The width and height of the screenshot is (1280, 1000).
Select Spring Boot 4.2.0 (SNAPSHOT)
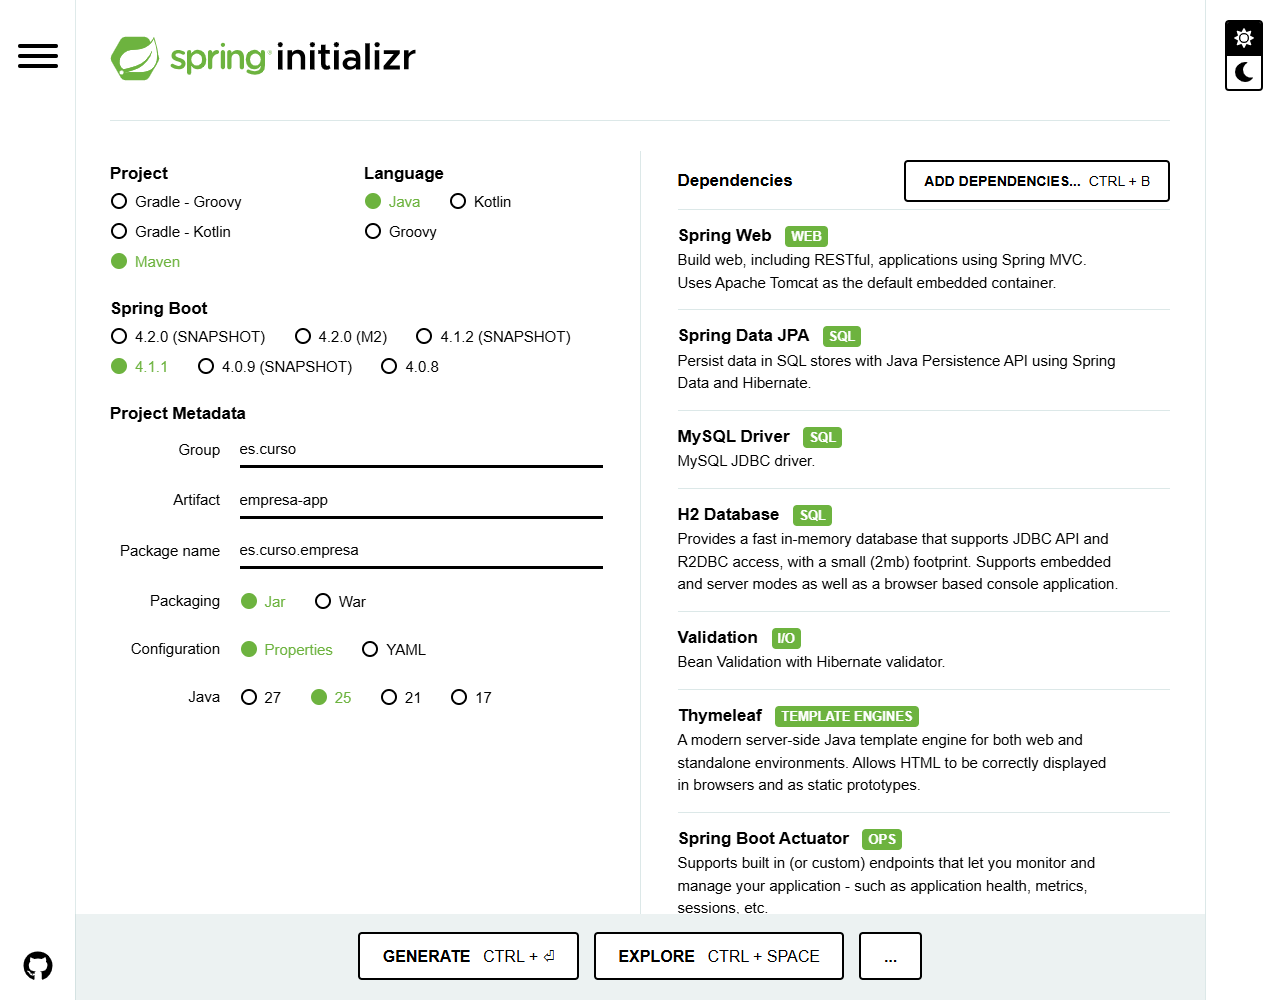[x=188, y=337]
